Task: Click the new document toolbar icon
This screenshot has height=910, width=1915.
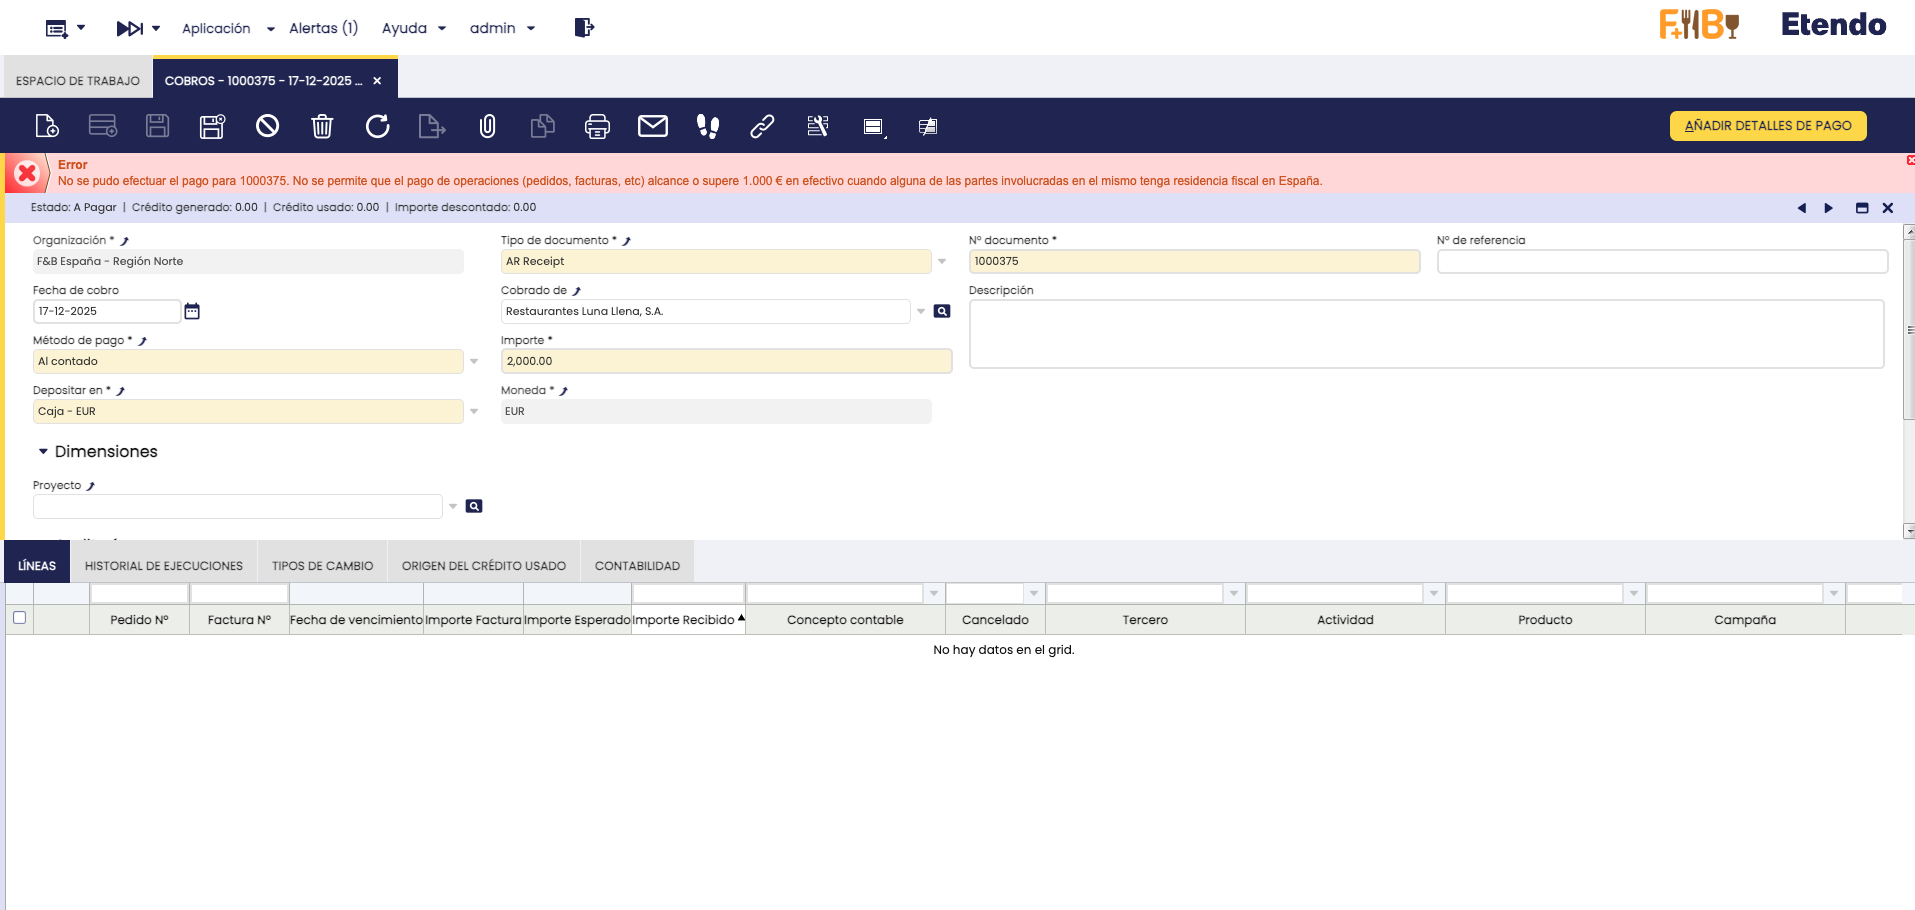Action: 47,126
